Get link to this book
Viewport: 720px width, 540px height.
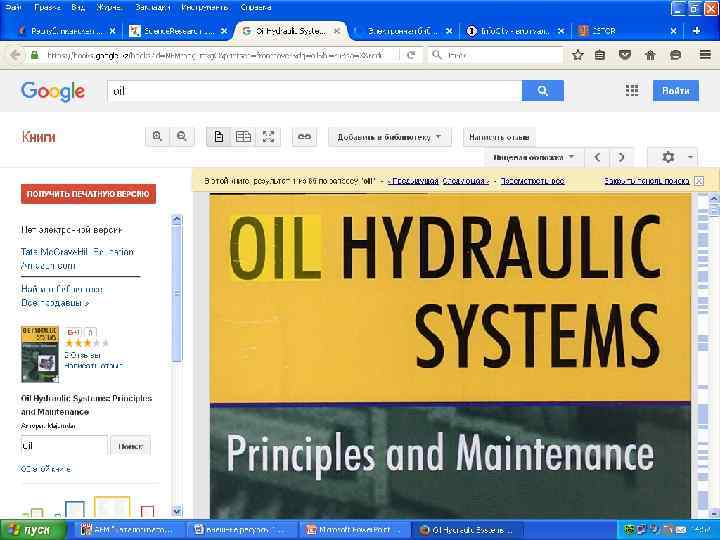tap(304, 137)
